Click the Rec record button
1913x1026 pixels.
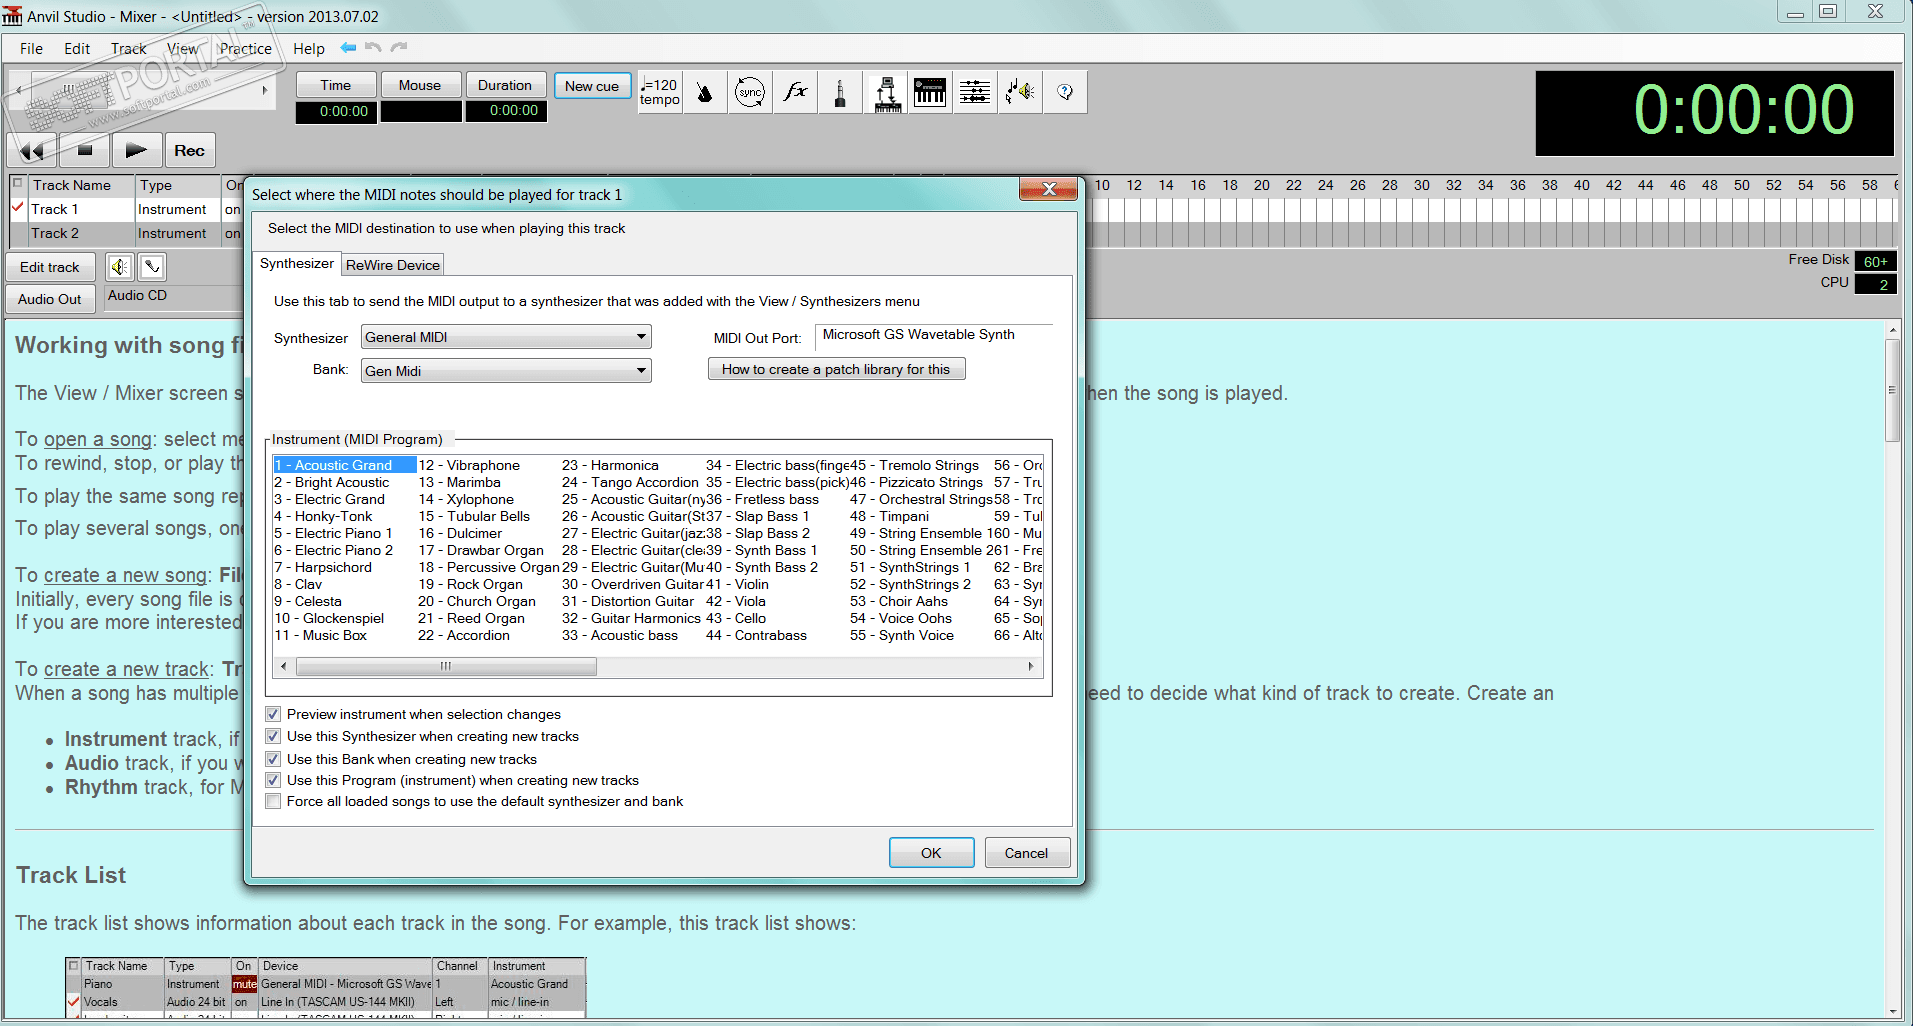point(190,151)
